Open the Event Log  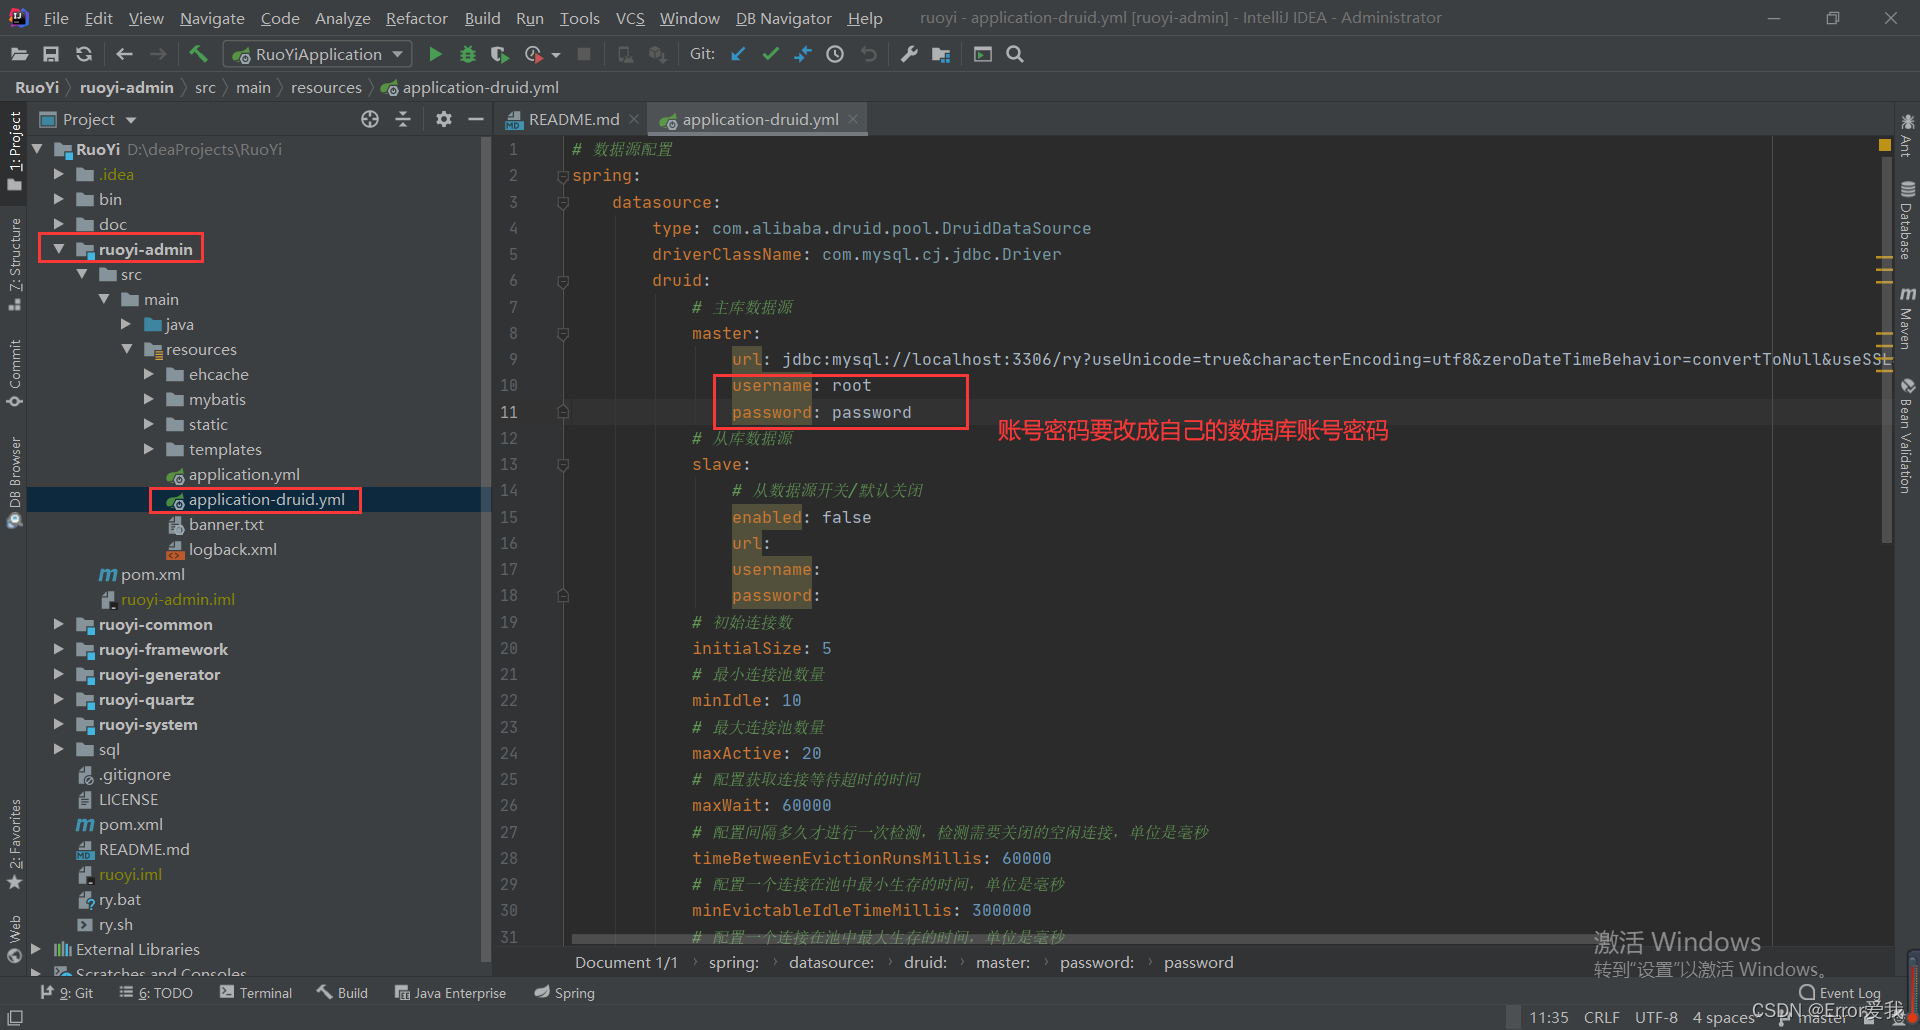click(1840, 993)
